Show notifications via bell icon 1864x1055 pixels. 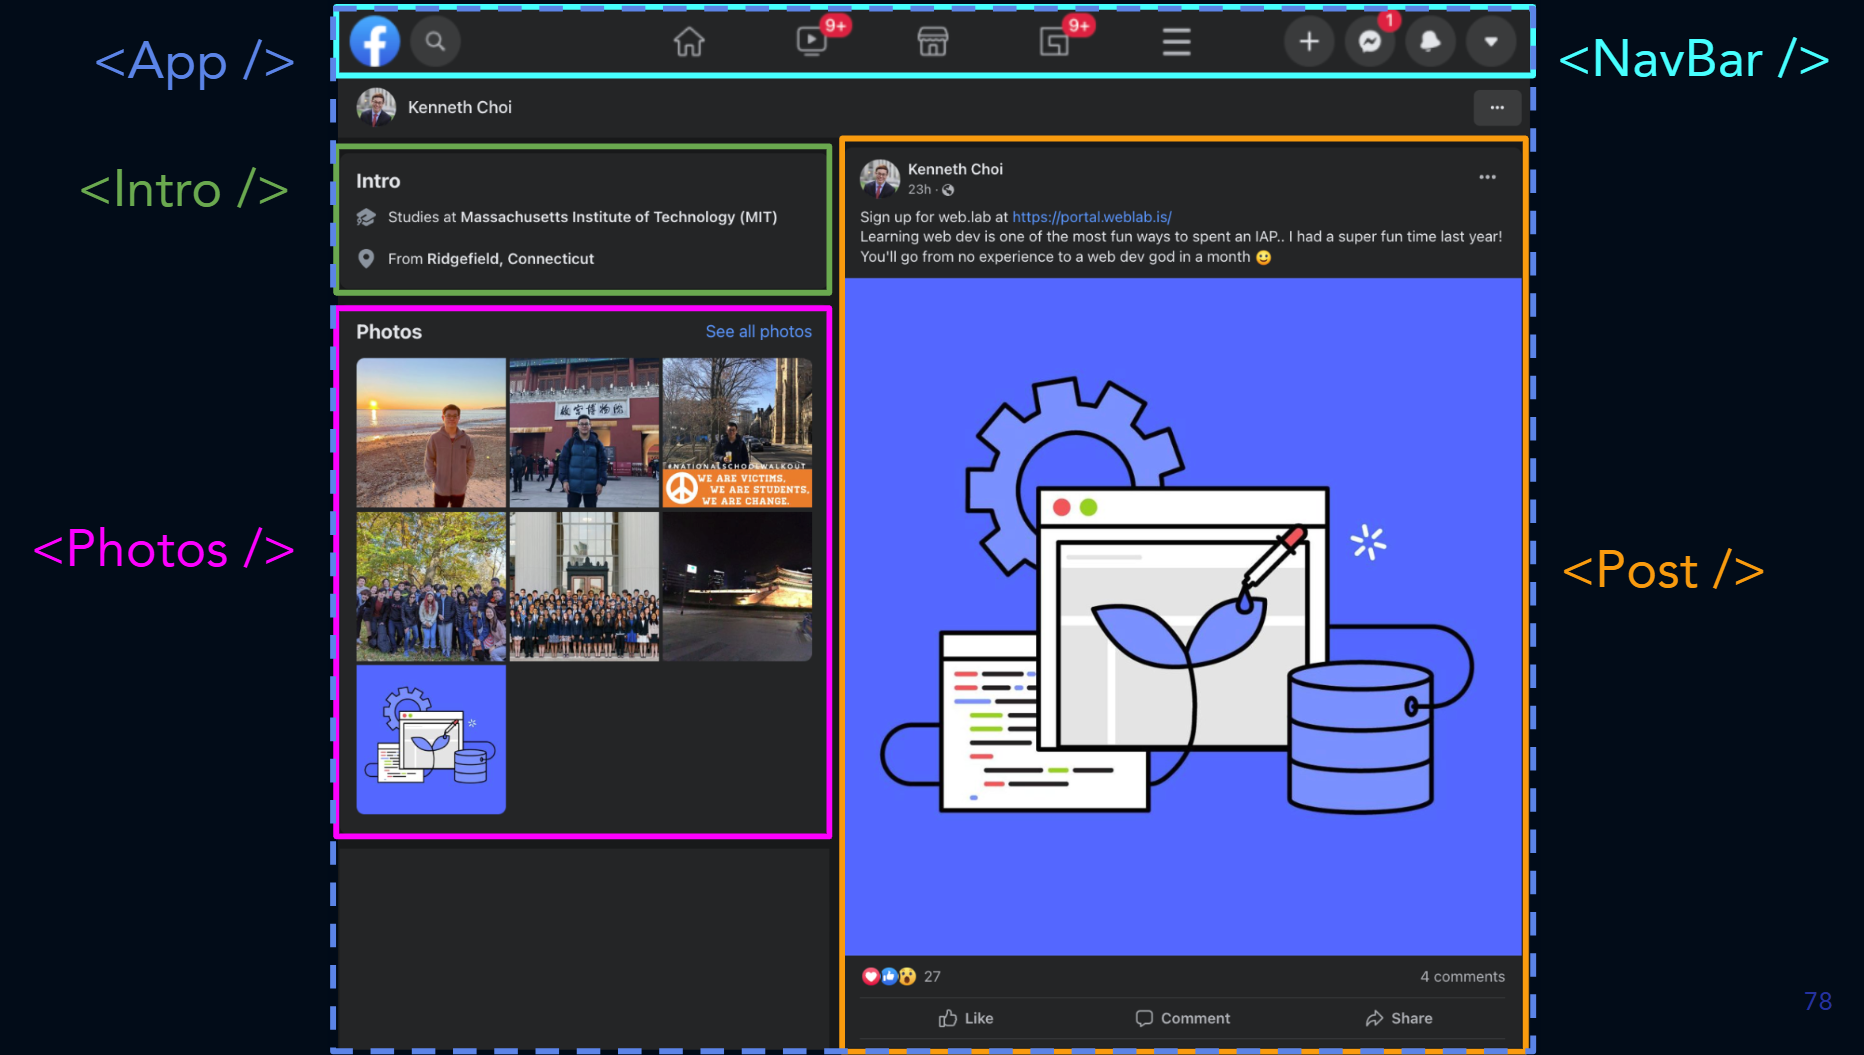coord(1430,42)
